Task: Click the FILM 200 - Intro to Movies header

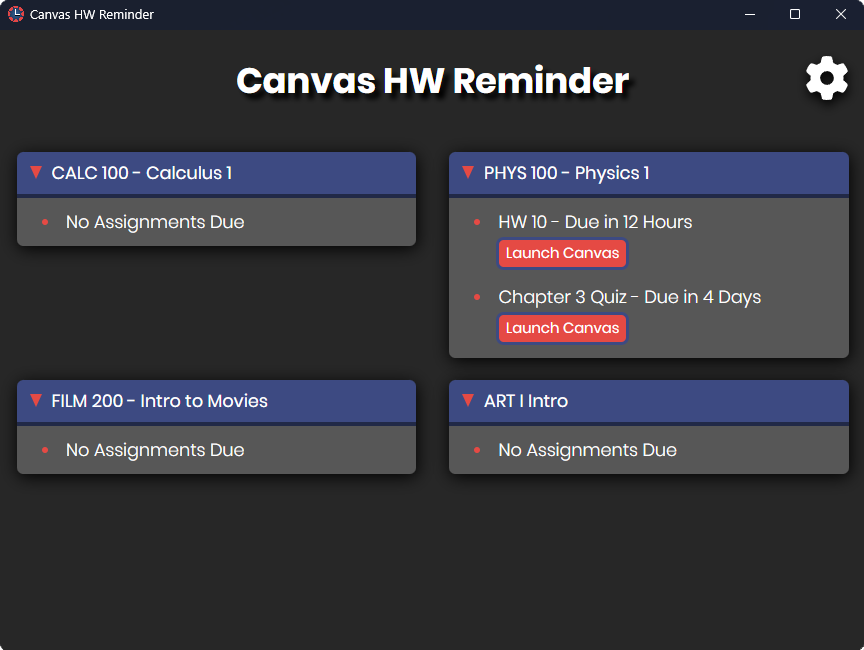Action: (x=160, y=401)
